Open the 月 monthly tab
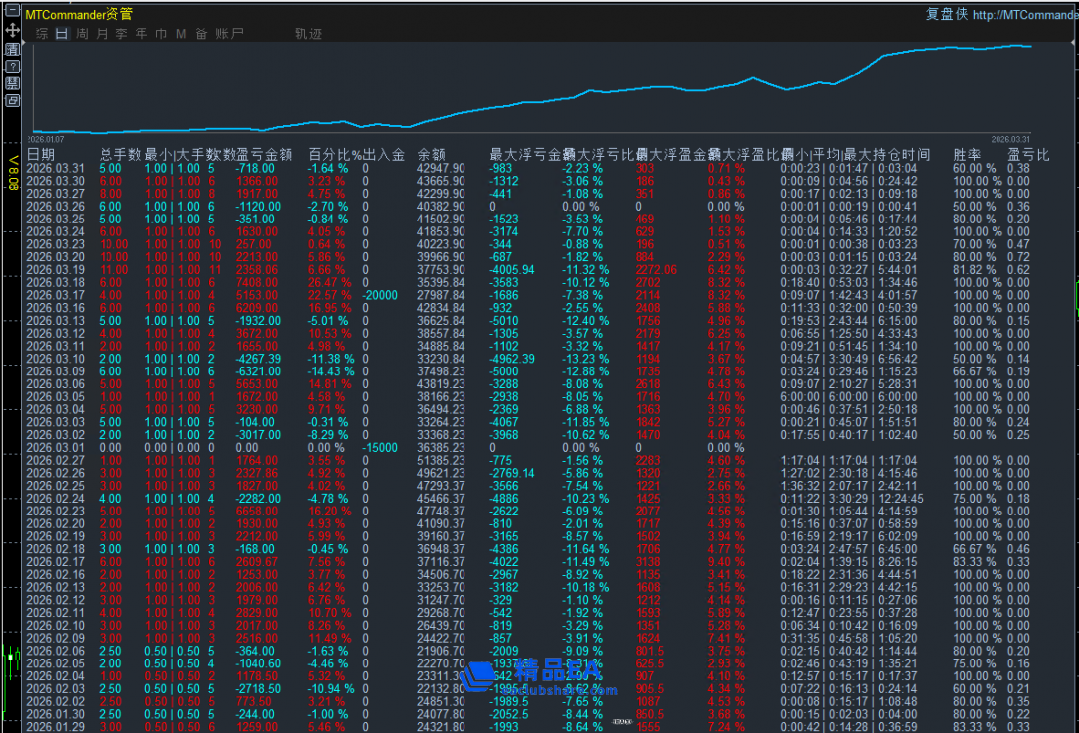Viewport: 1079px width, 733px height. click(102, 34)
